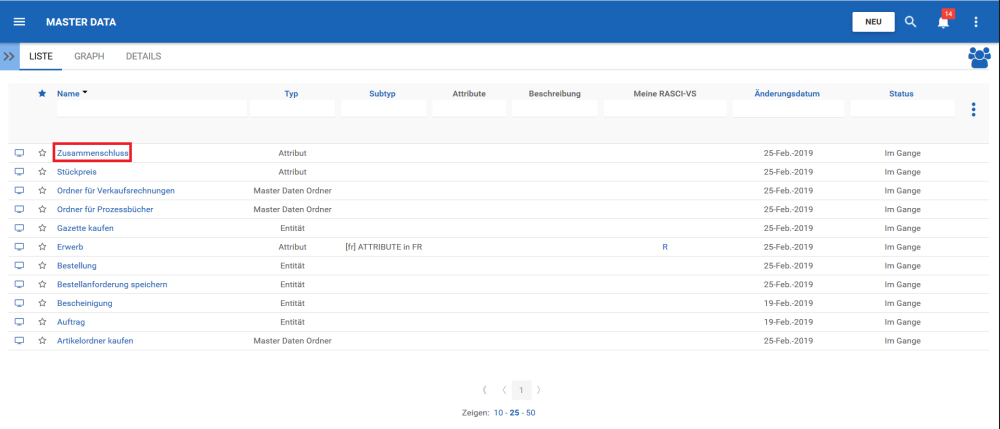The image size is (1000, 429).
Task: Show 50 items per page
Action: [x=531, y=412]
